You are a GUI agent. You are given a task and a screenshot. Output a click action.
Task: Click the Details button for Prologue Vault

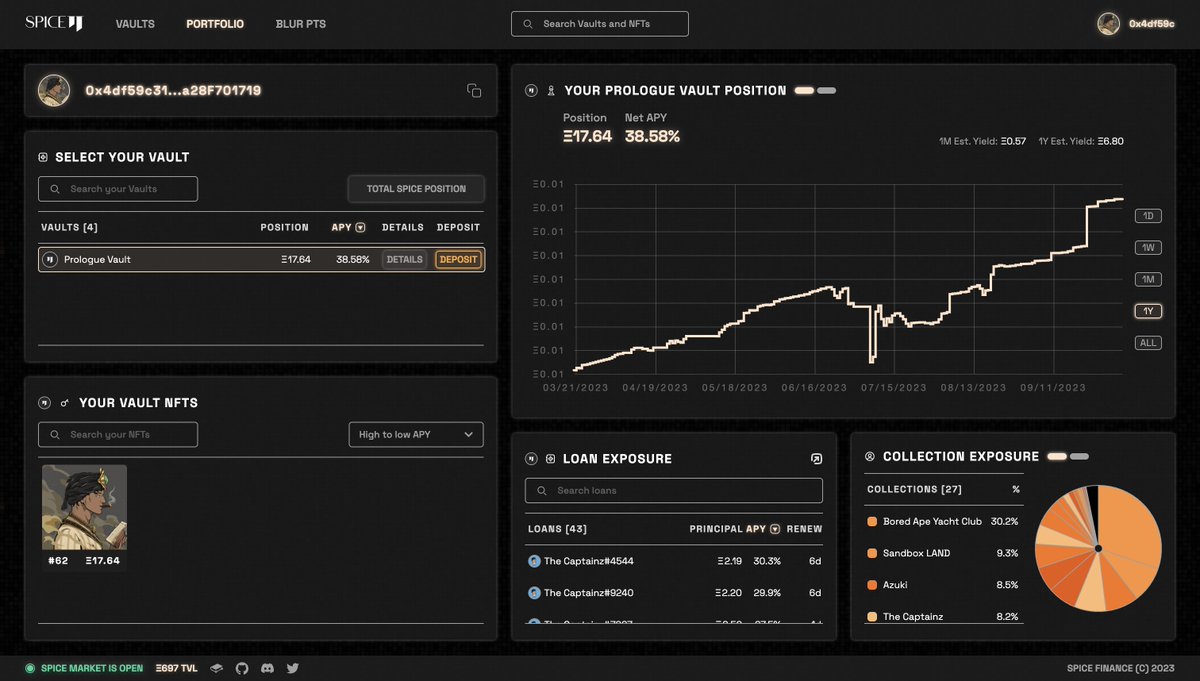tap(405, 260)
